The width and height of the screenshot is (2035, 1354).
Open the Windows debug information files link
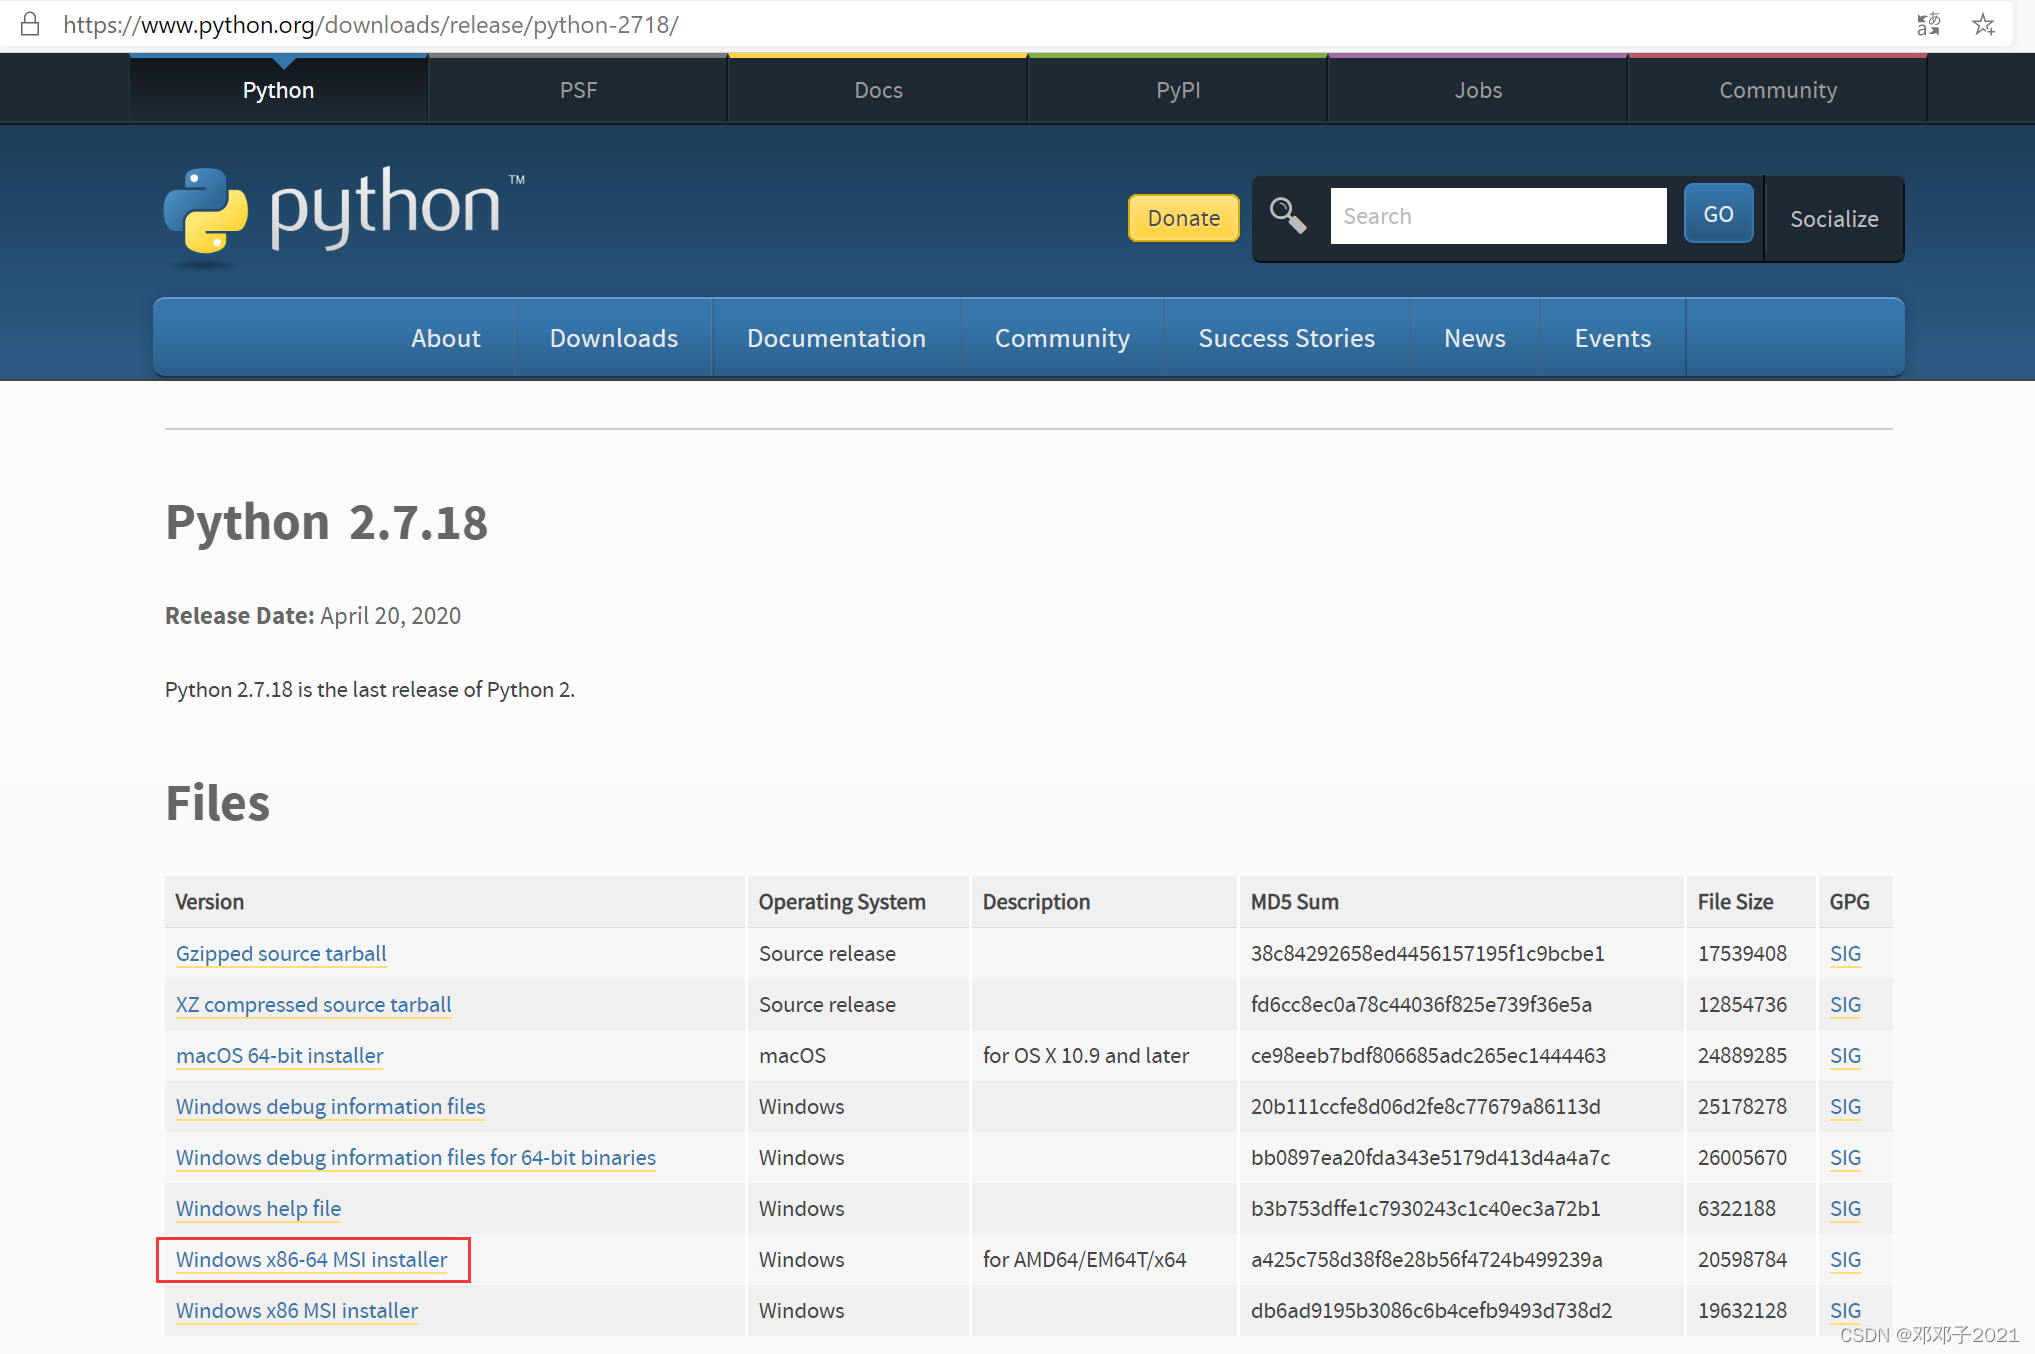coord(330,1107)
